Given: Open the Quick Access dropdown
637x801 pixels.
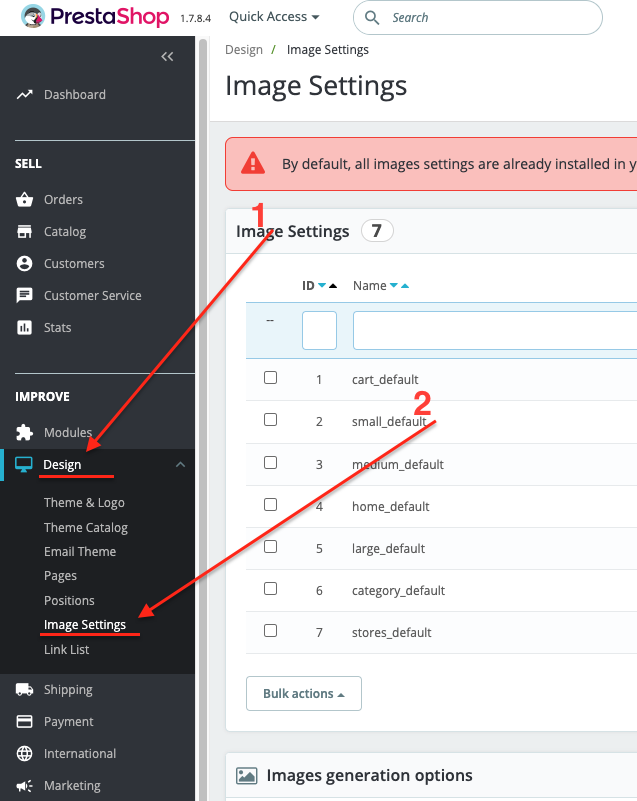Looking at the screenshot, I should (x=273, y=16).
